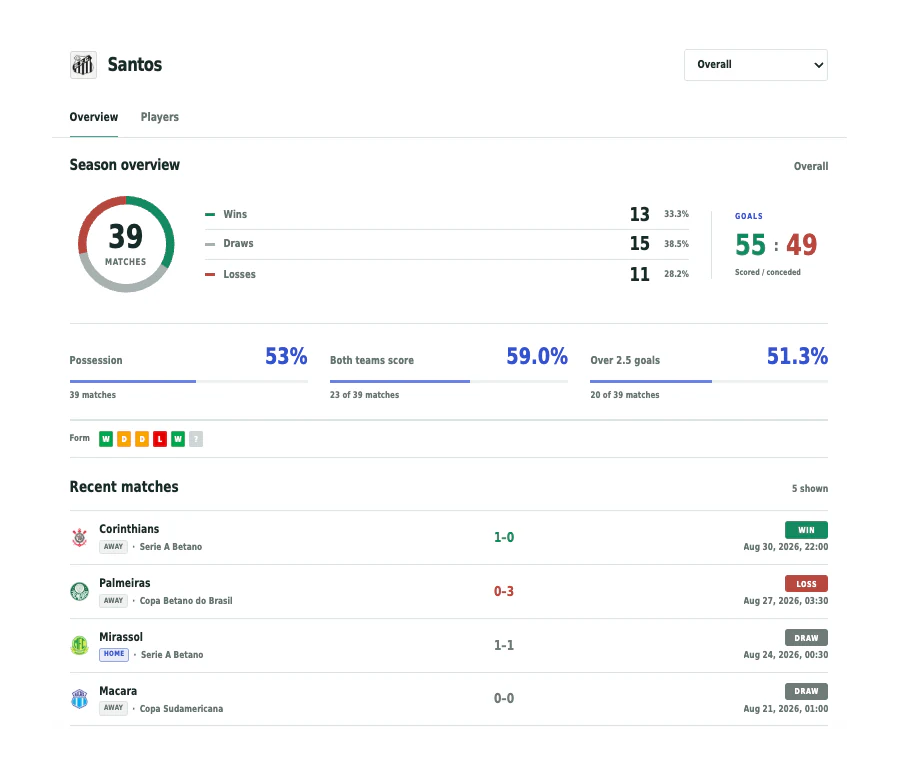The width and height of the screenshot is (900, 760).
Task: Click the red L form badge
Action: click(160, 439)
